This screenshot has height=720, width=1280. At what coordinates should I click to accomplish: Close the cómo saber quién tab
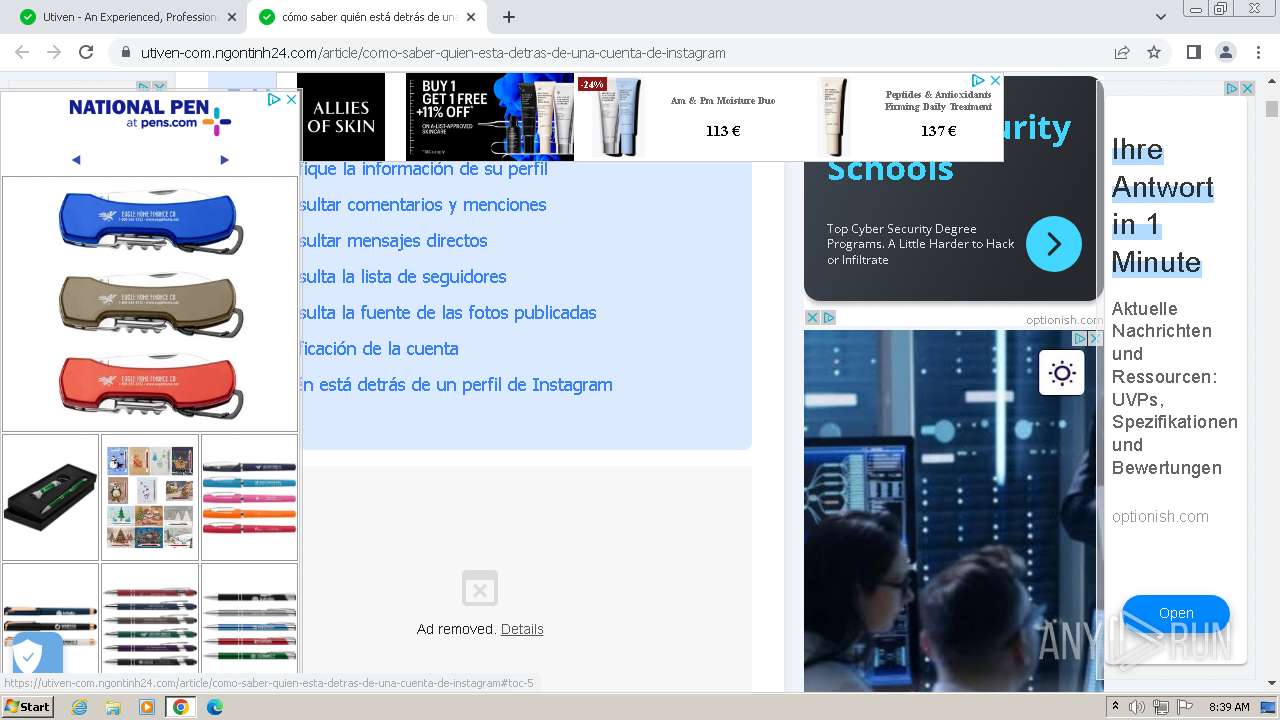click(470, 17)
